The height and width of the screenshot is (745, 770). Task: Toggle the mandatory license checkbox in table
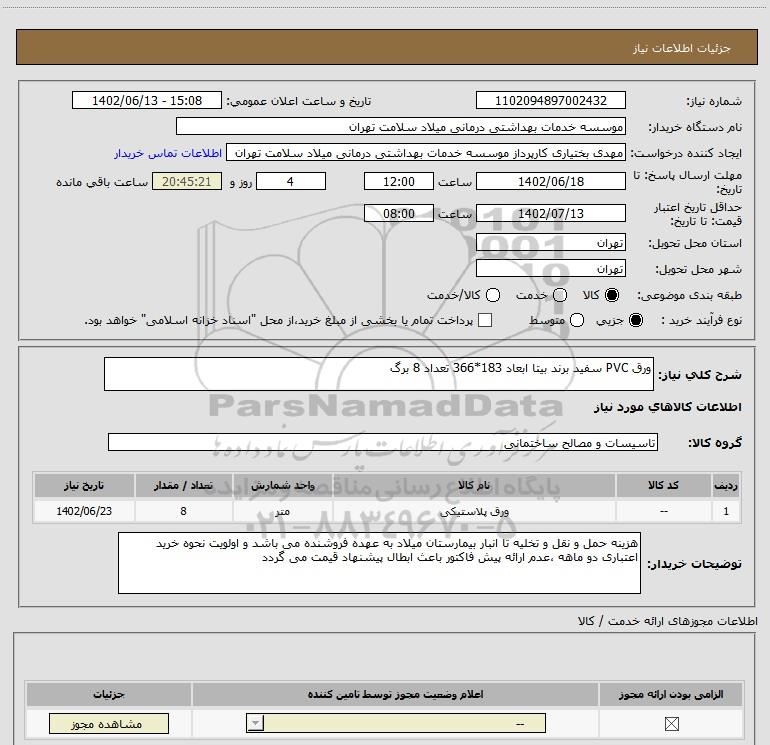tap(671, 723)
